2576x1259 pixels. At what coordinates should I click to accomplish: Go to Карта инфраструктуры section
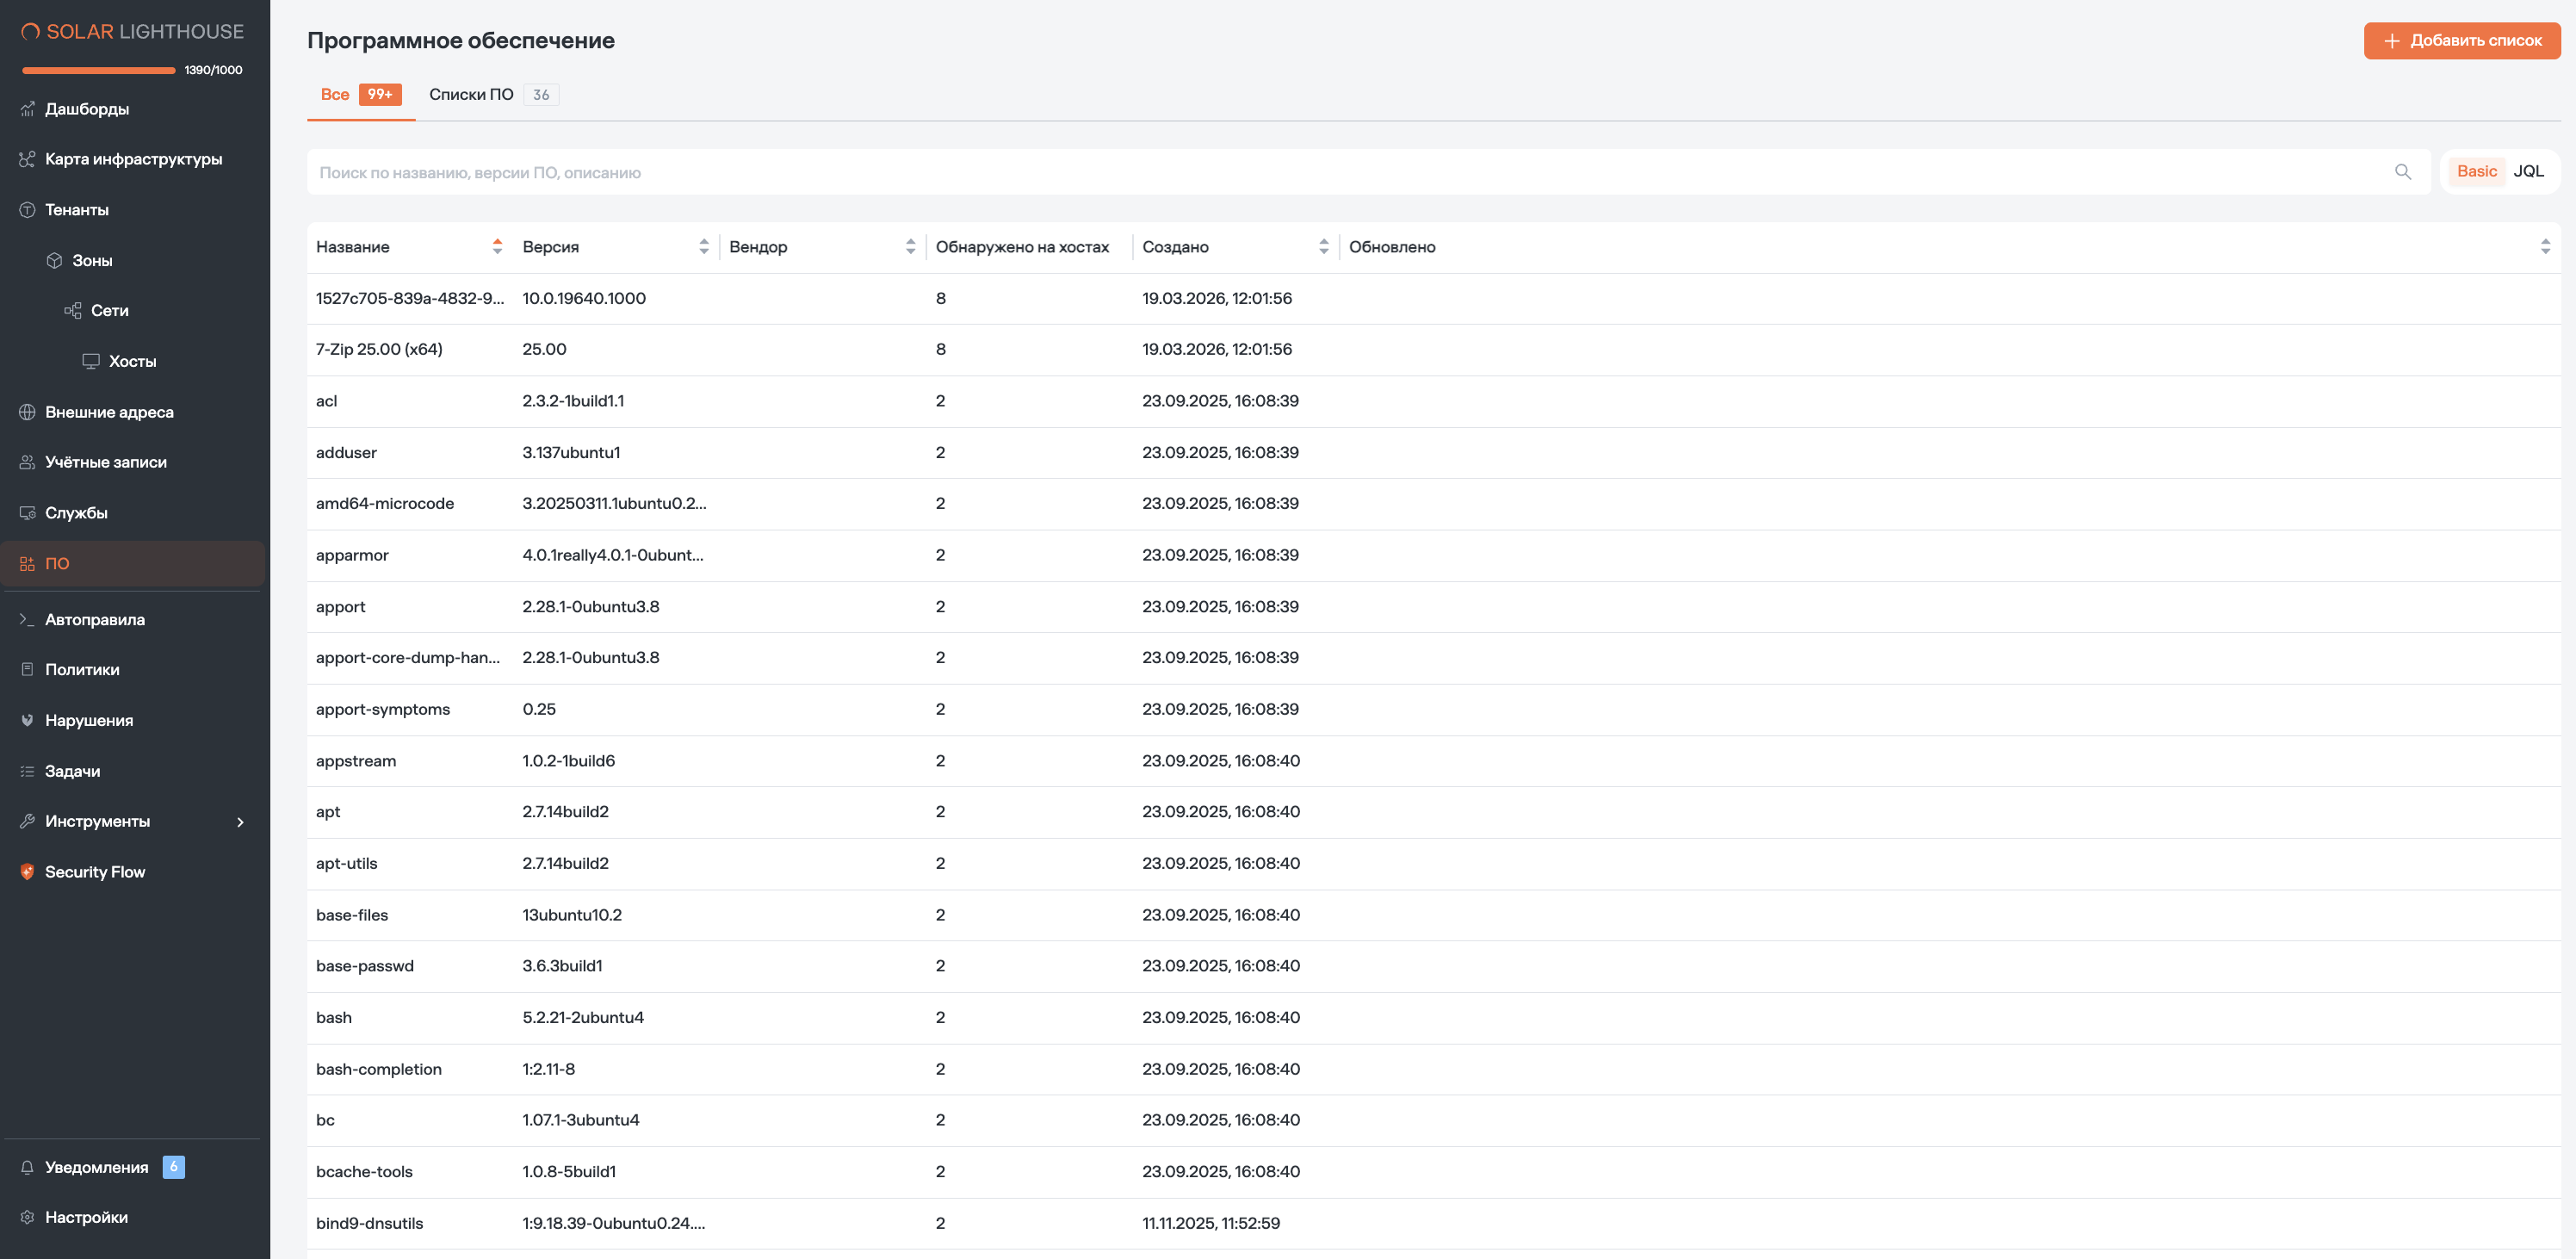tap(133, 159)
